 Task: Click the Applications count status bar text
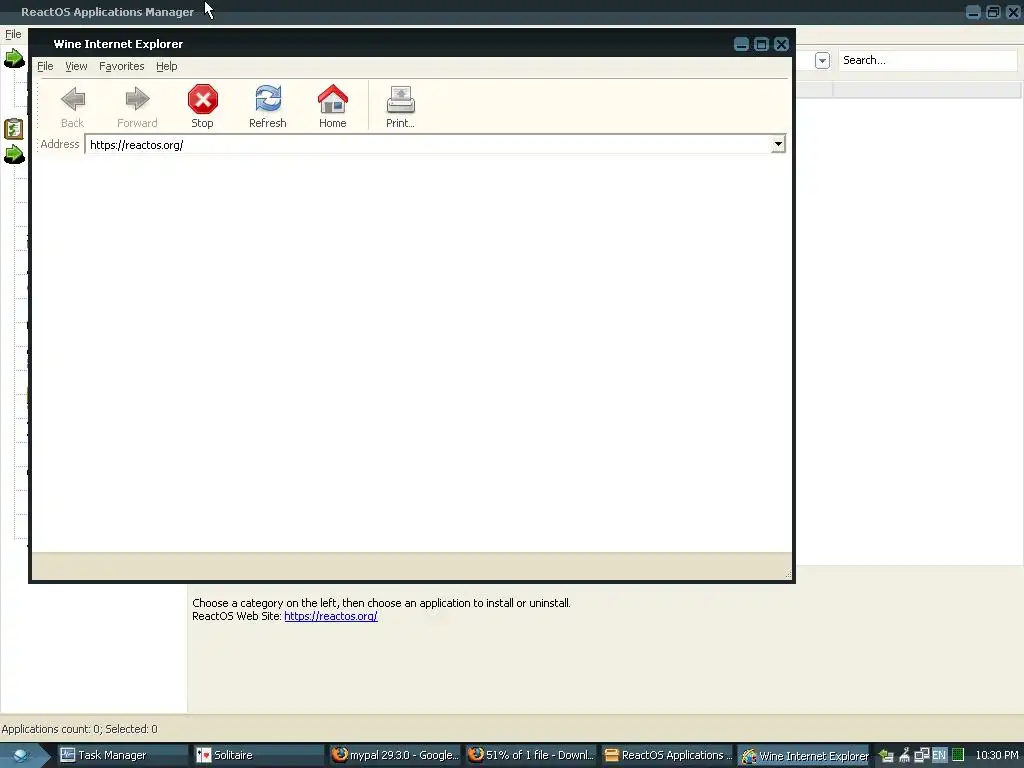coord(80,729)
